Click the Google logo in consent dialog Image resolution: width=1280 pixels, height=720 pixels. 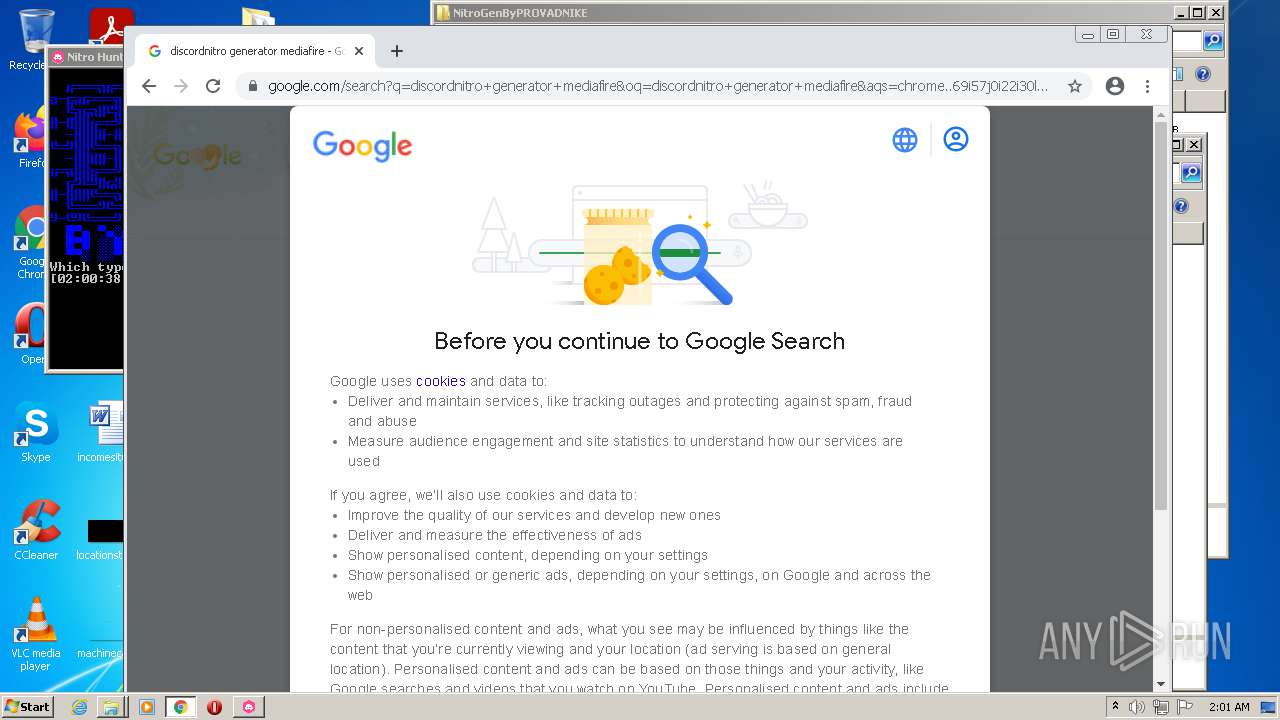pos(362,146)
